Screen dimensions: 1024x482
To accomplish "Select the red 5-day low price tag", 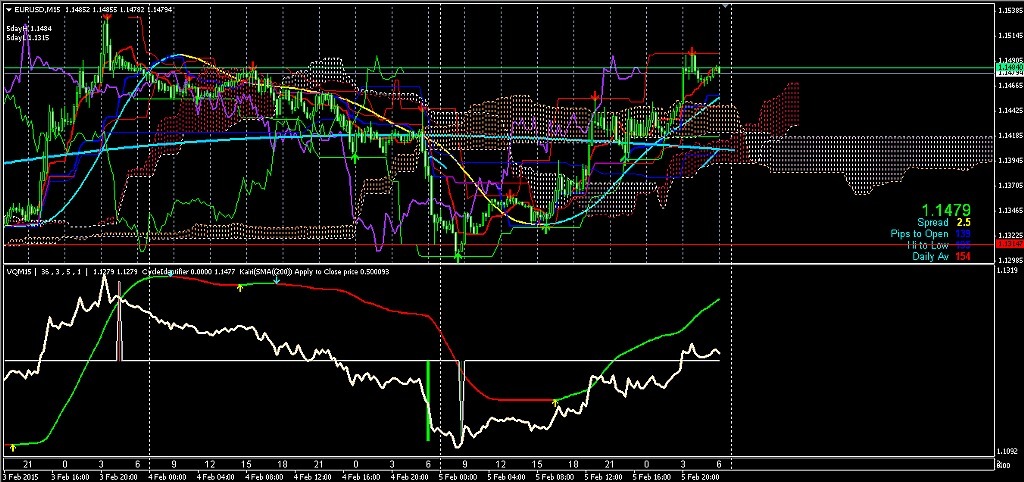I will tap(1008, 244).
